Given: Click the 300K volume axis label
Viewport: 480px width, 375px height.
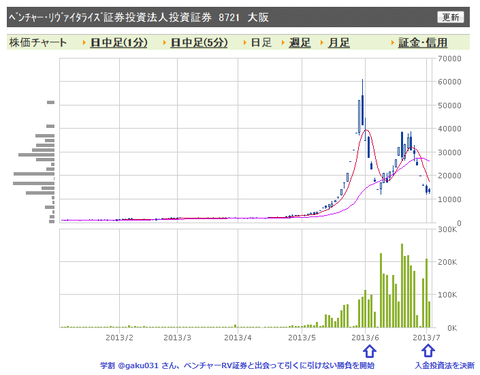Looking at the screenshot, I should point(447,229).
